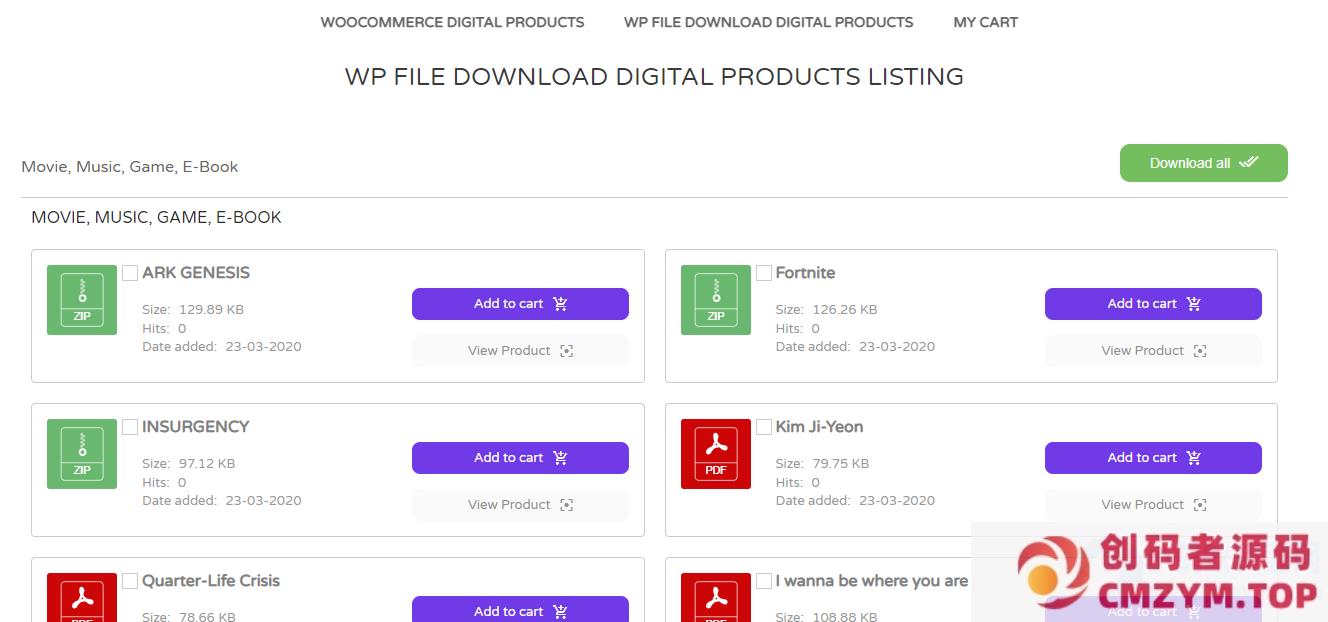Add Kim Ji-Yeon to cart
The height and width of the screenshot is (622, 1328).
[1152, 458]
